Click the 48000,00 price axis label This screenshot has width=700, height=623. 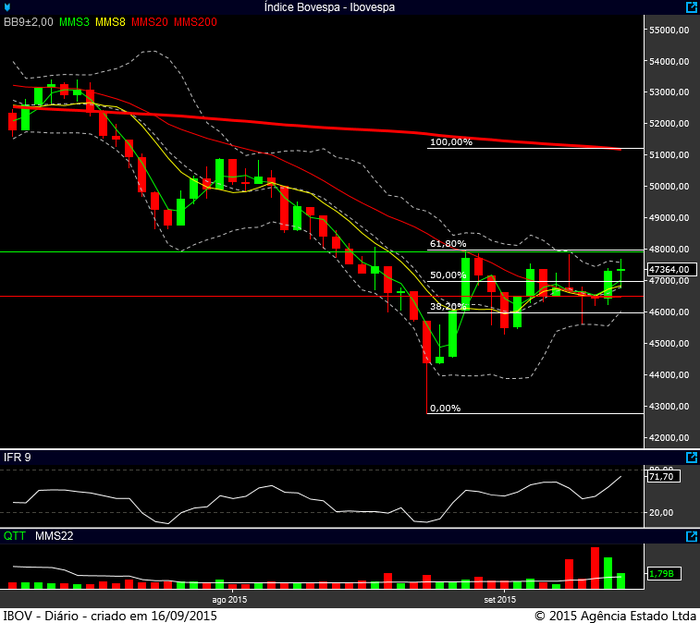coord(669,249)
